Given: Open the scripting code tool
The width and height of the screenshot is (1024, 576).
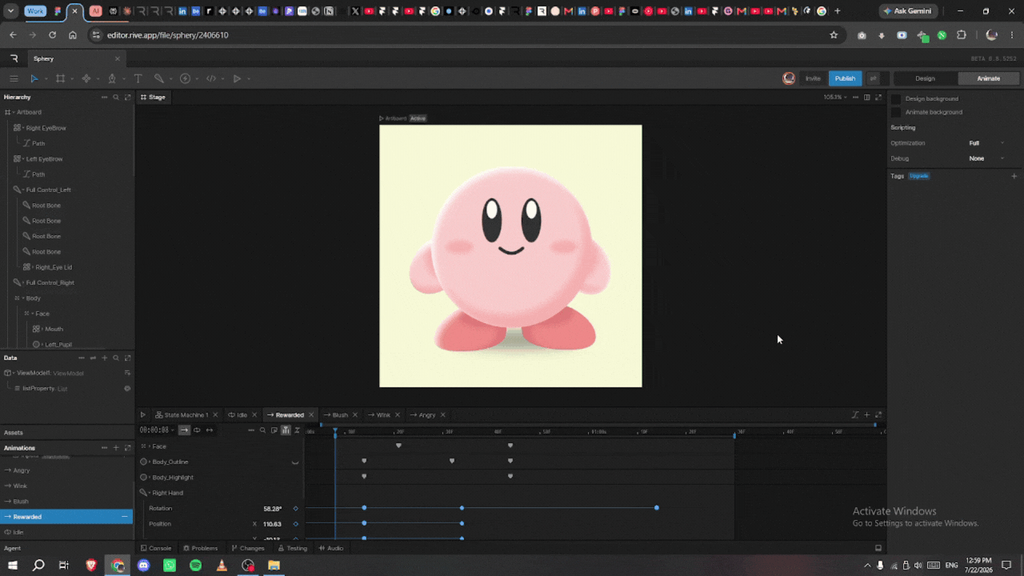Looking at the screenshot, I should click(x=211, y=78).
